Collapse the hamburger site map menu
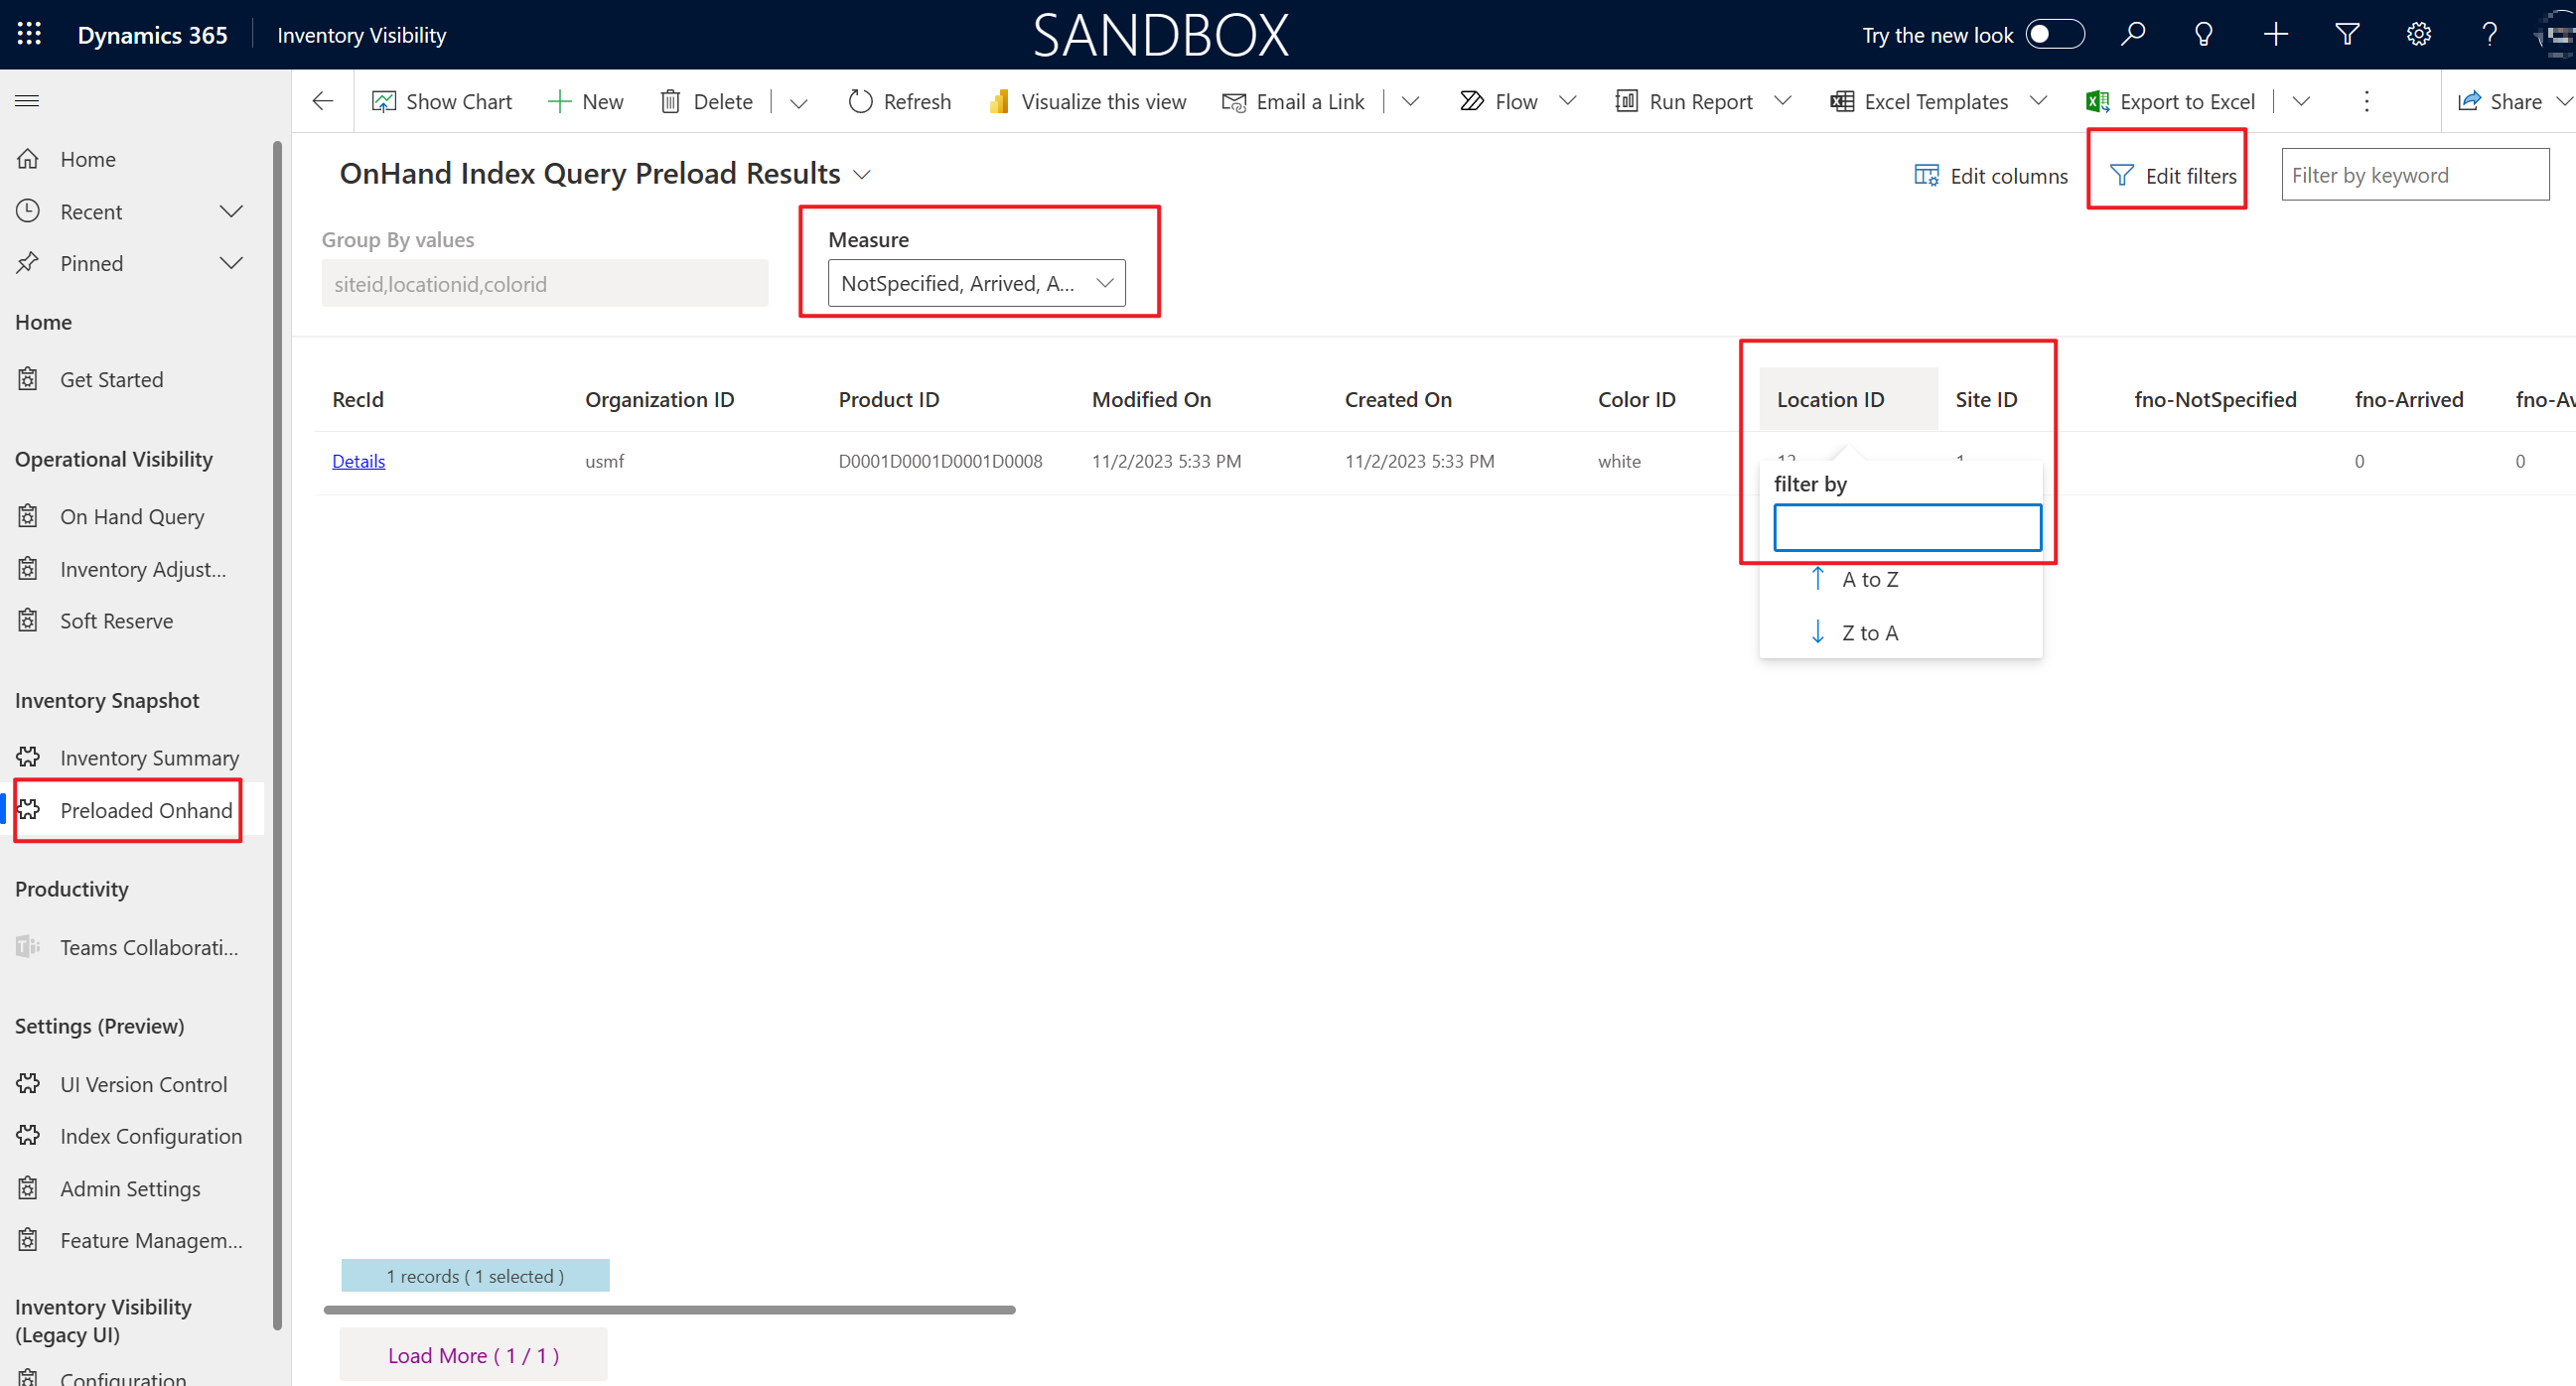2576x1386 pixels. click(x=27, y=101)
